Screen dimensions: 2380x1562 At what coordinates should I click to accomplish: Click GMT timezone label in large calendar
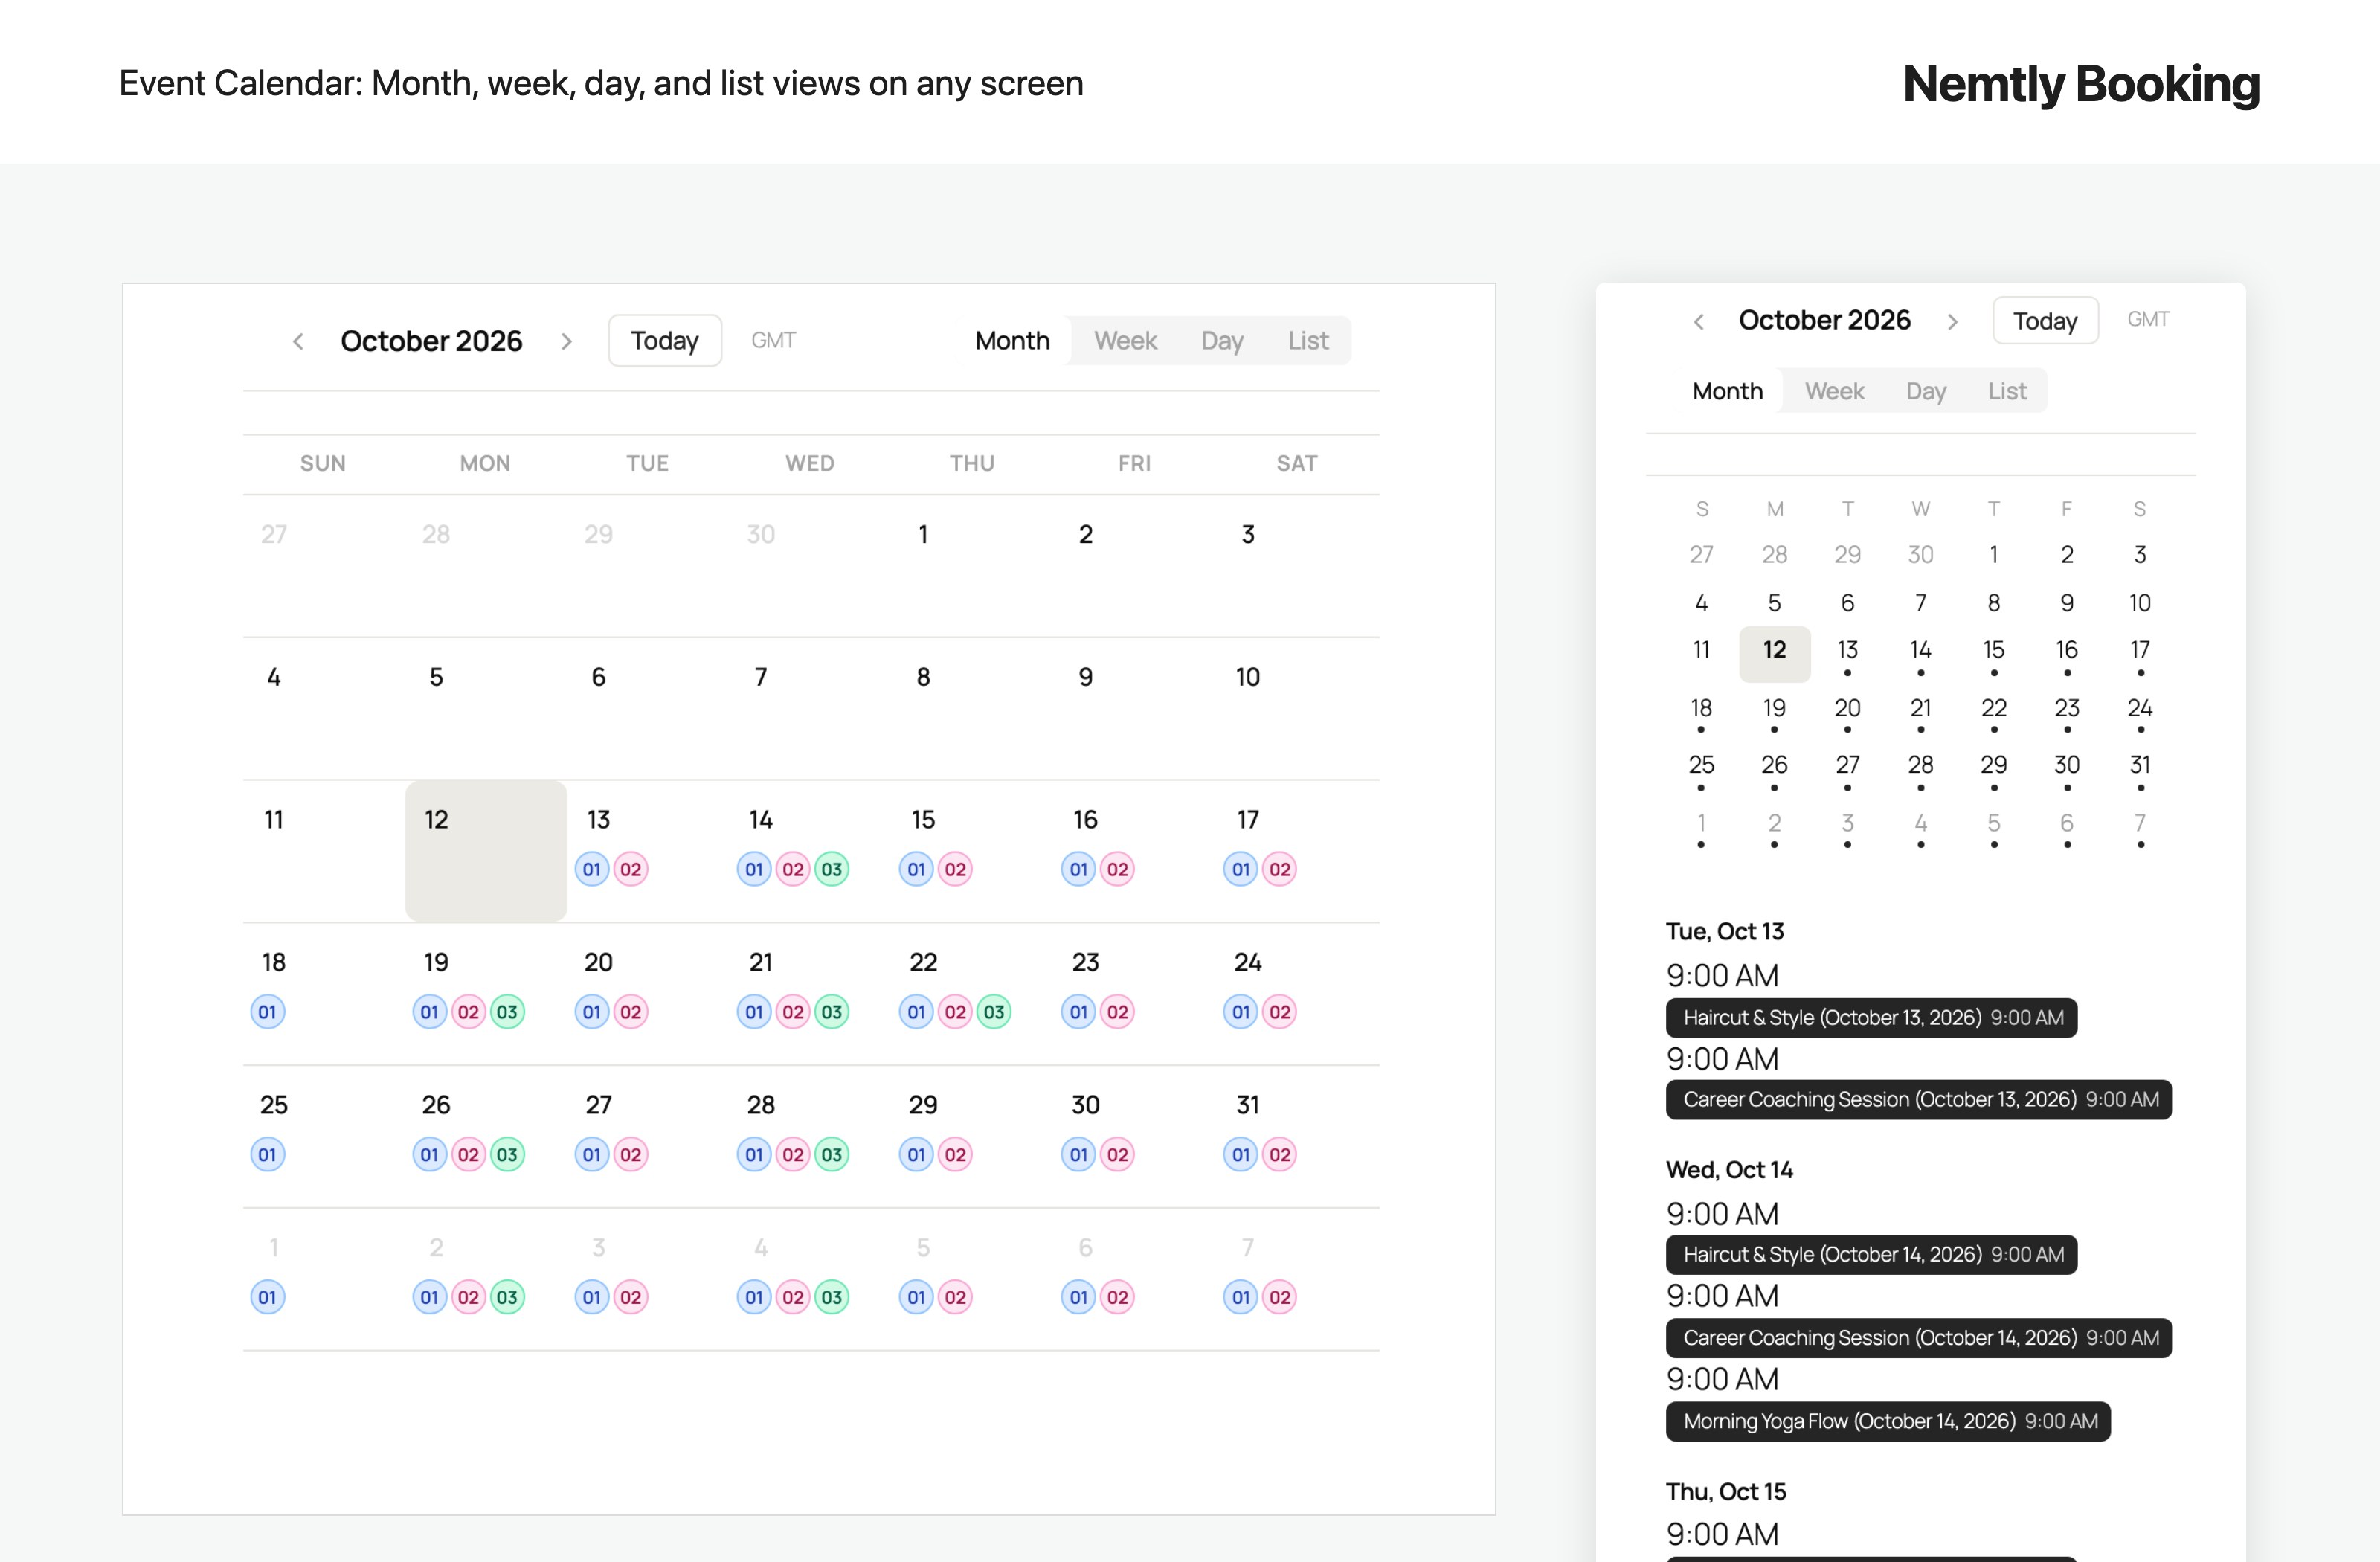[x=774, y=341]
